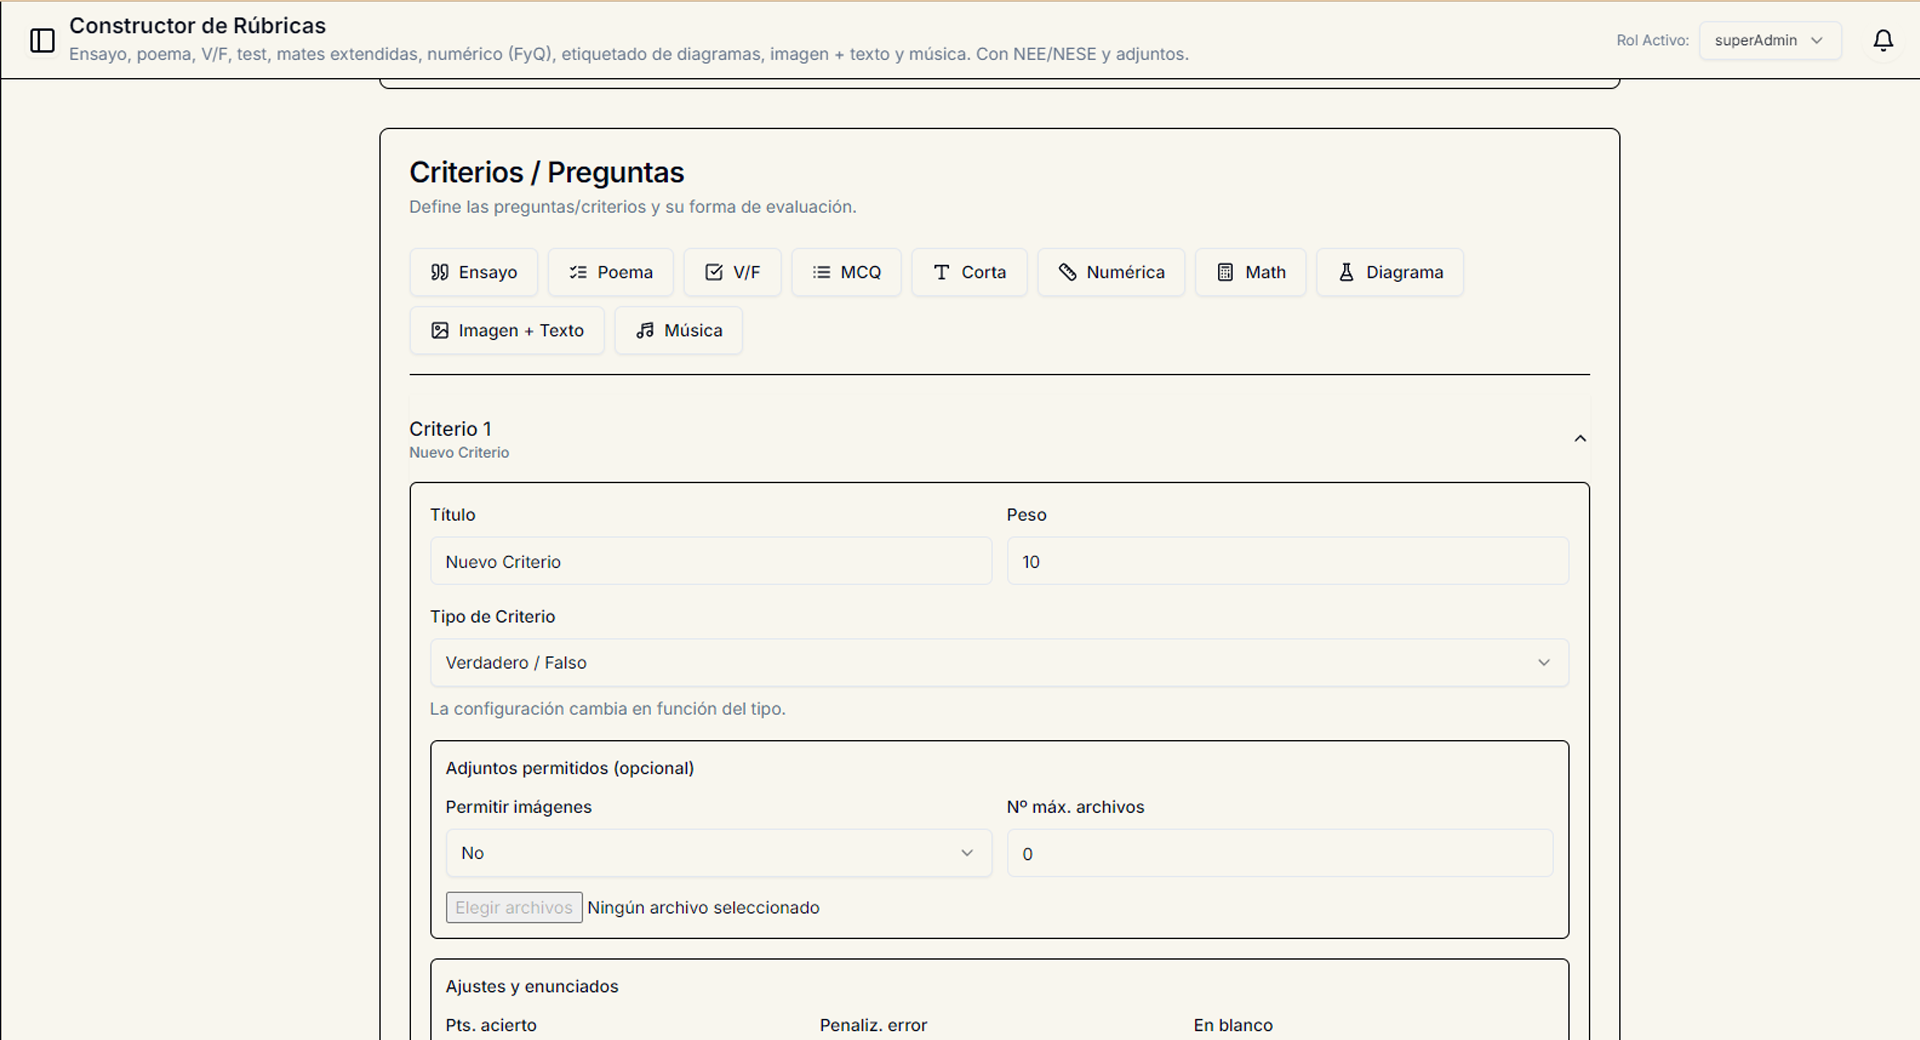The width and height of the screenshot is (1920, 1040).
Task: Click the Criterios / Preguntas heading
Action: [546, 172]
